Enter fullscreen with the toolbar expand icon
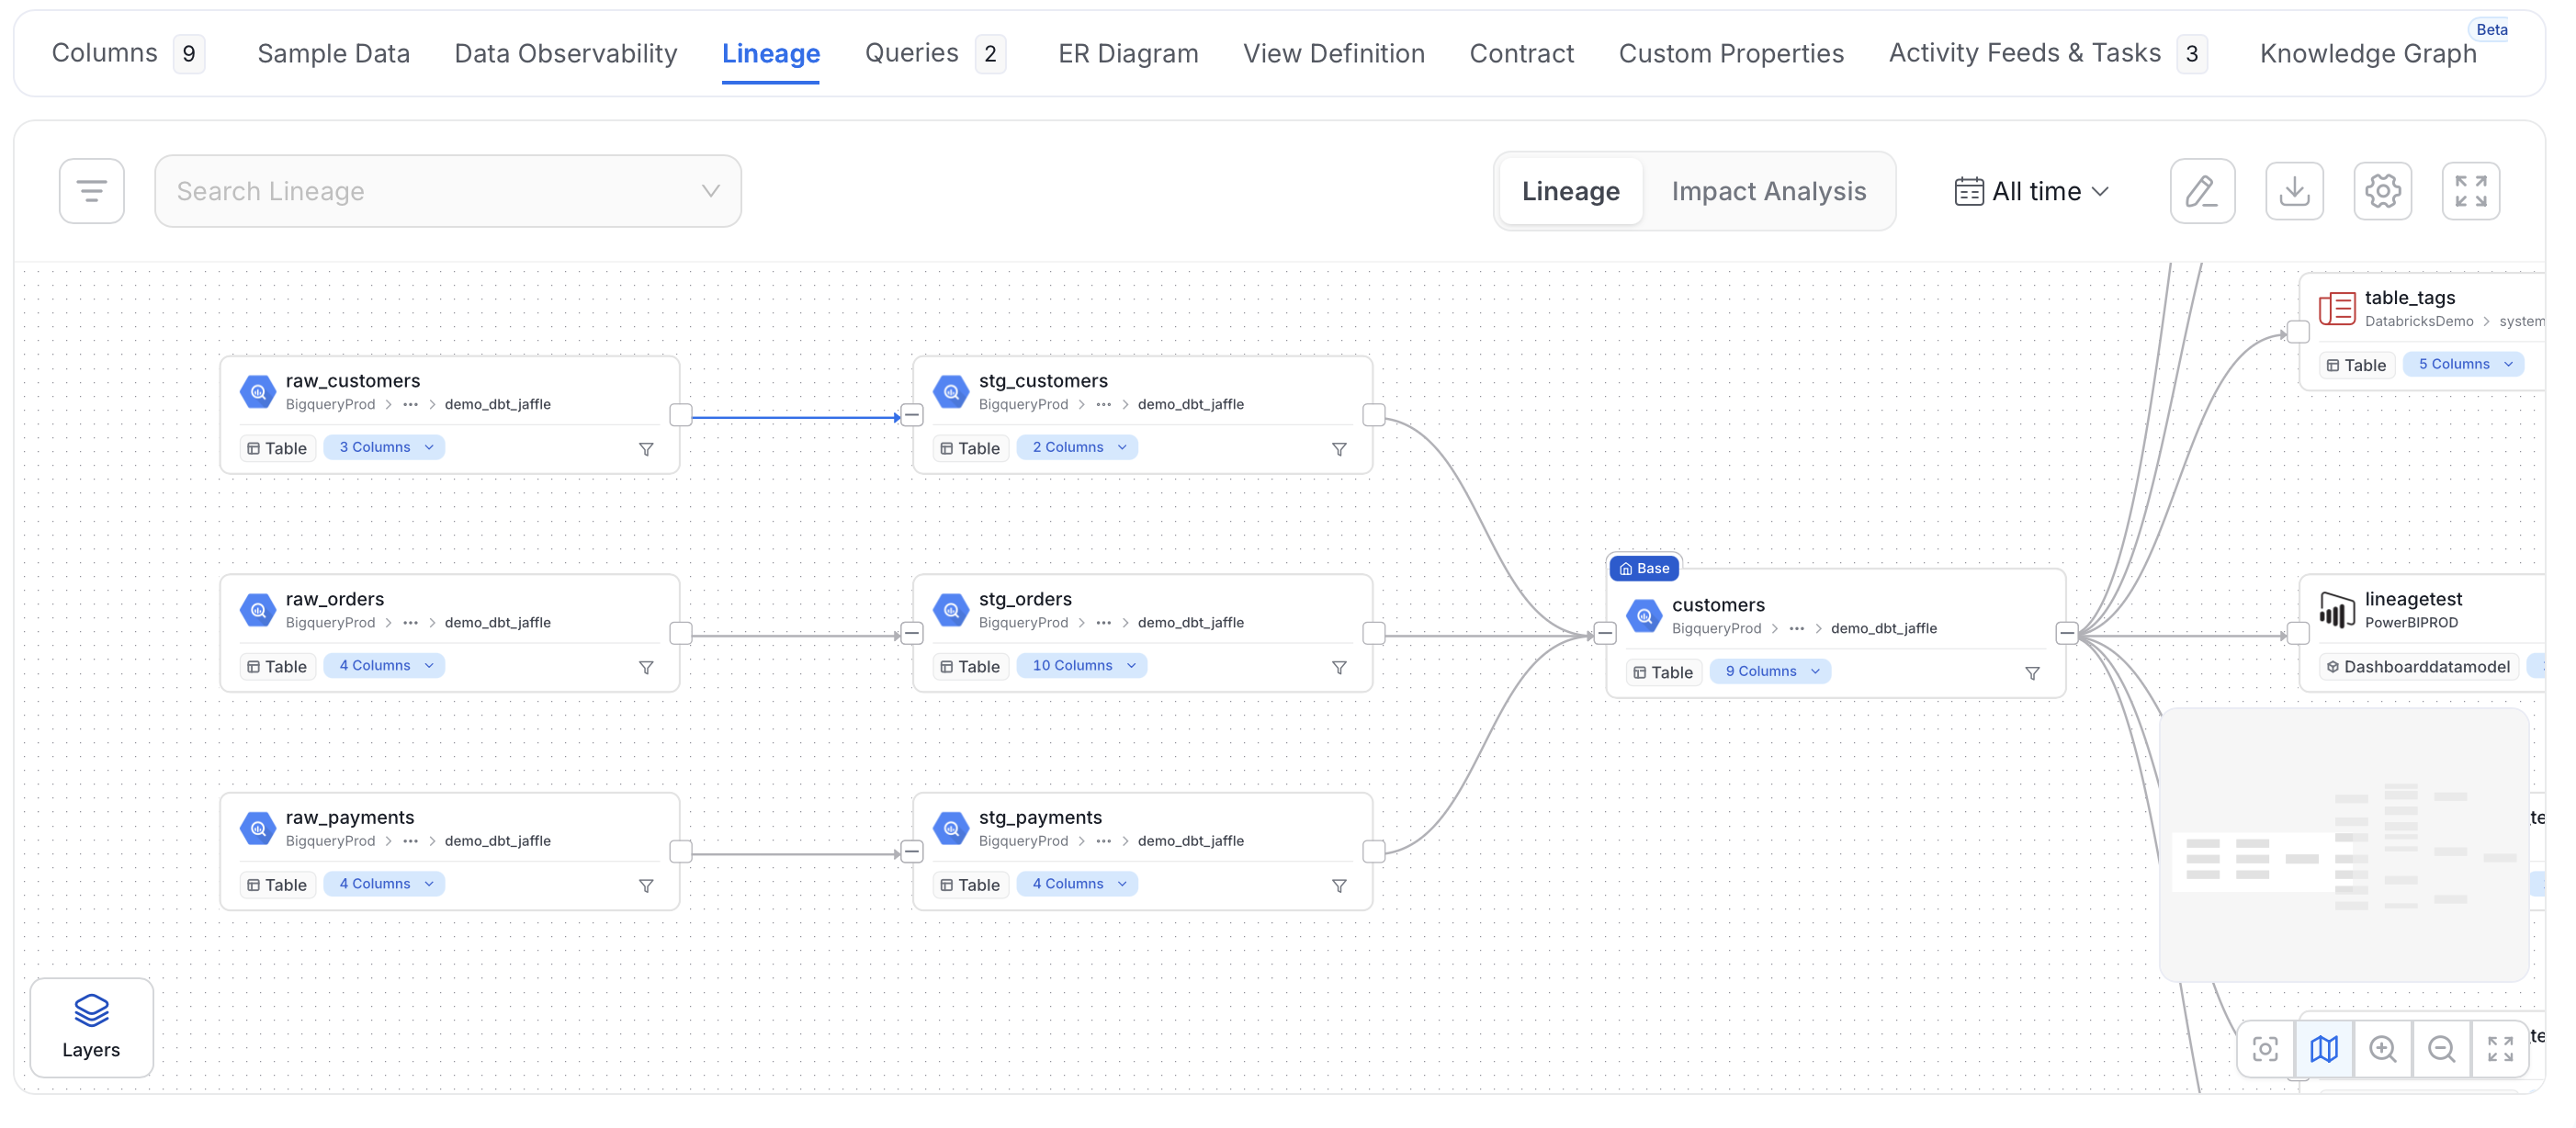2576x1128 pixels. 2471,191
